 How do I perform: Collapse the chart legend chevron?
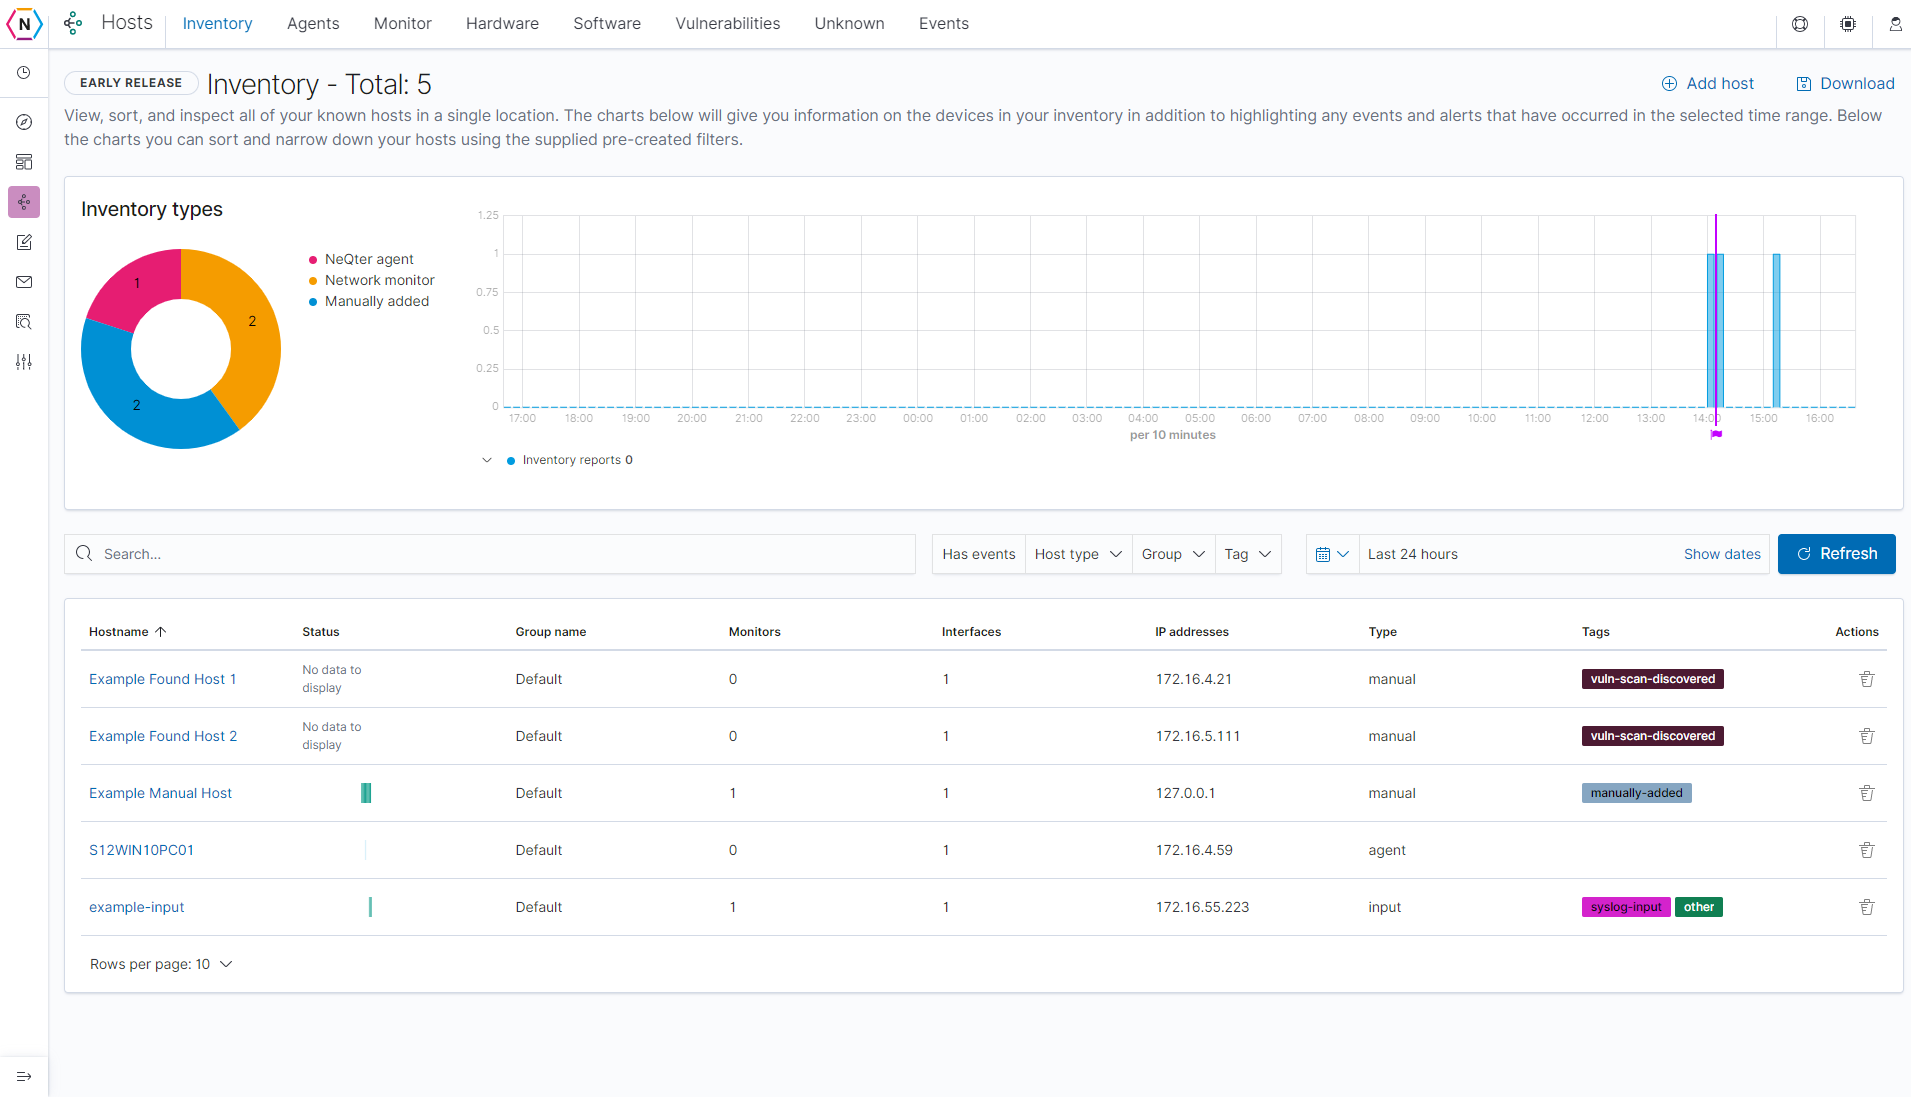tap(487, 460)
